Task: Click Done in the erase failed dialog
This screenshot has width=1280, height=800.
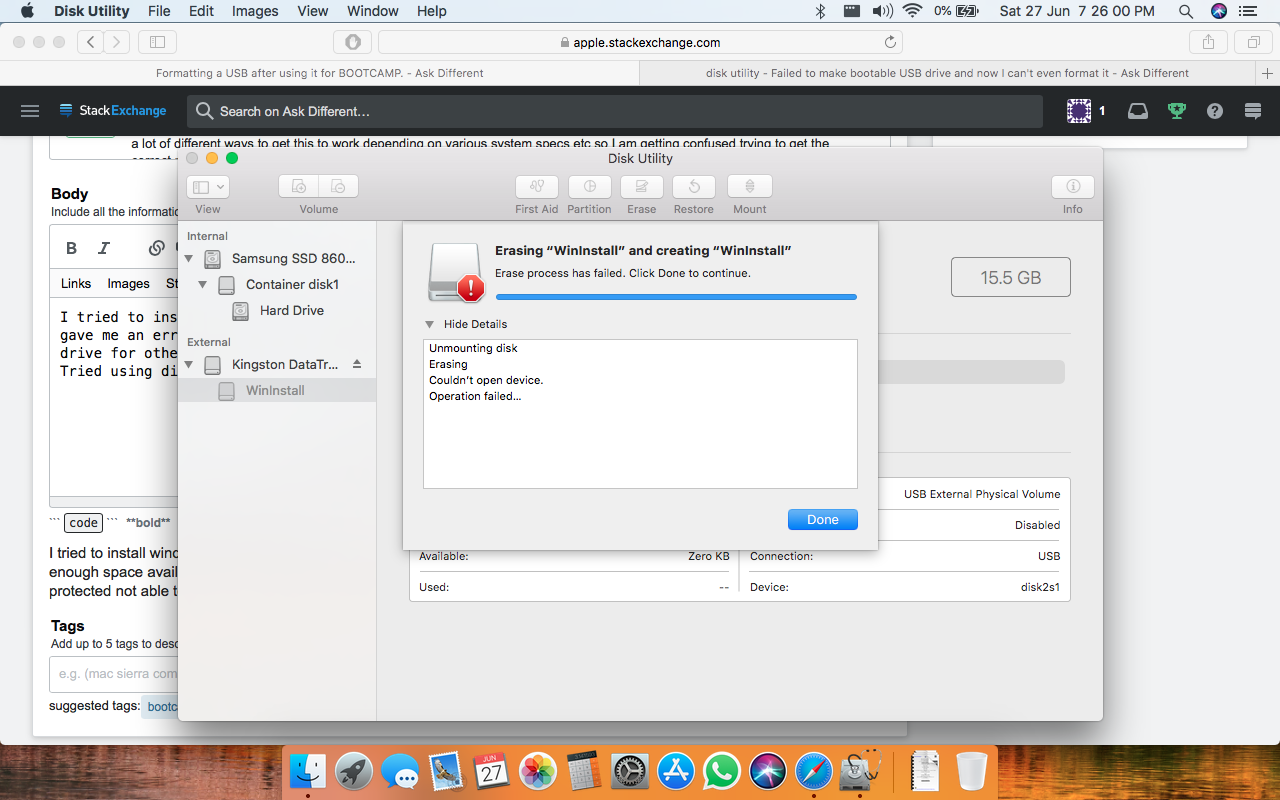Action: 822,519
